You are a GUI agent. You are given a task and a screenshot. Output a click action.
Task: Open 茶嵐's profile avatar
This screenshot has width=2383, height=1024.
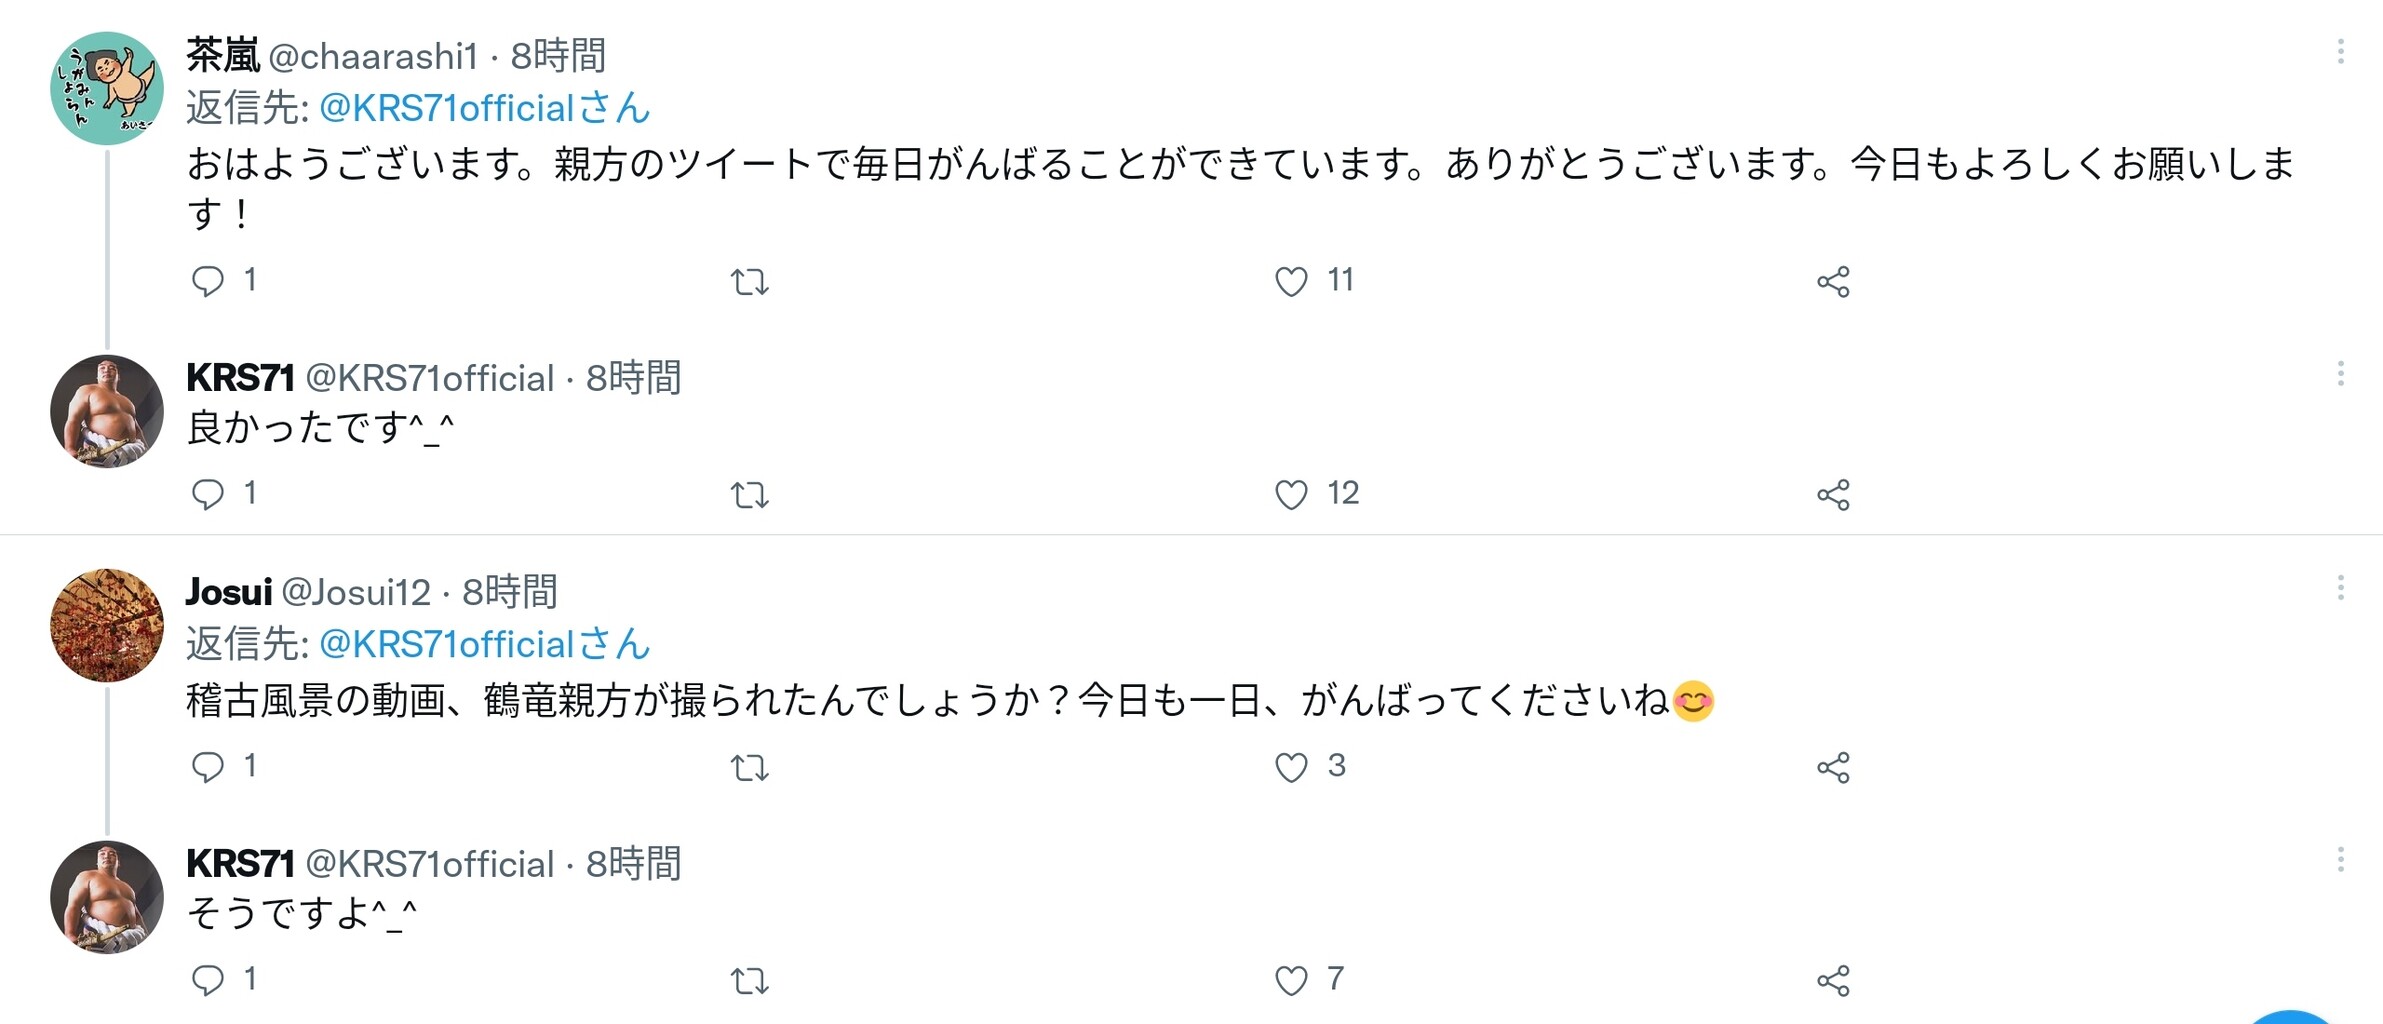point(107,88)
